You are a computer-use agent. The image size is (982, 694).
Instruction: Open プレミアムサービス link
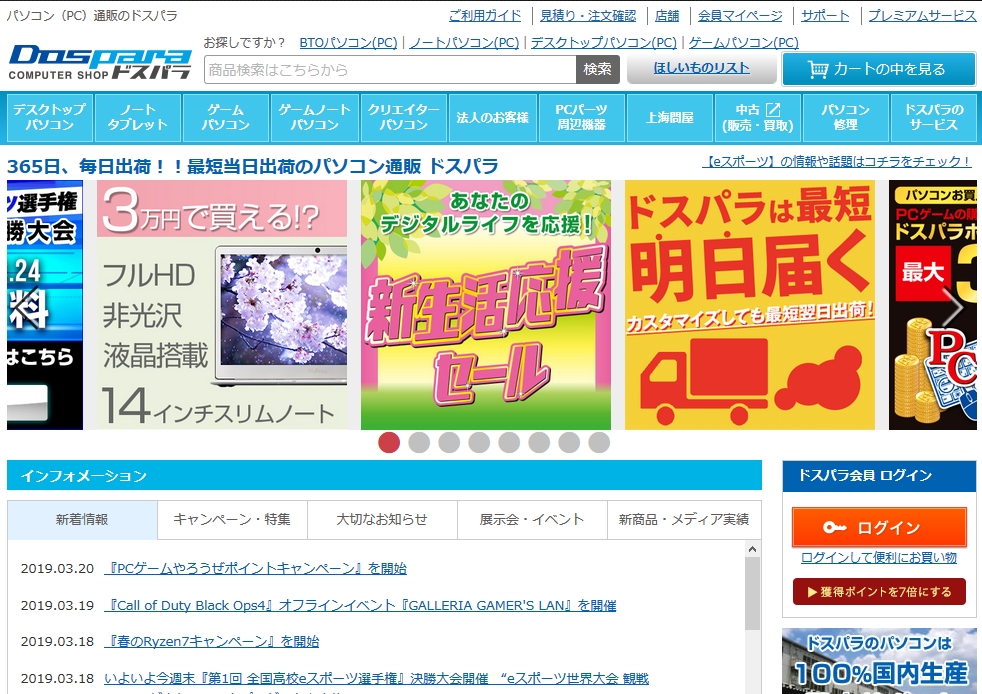(x=922, y=16)
